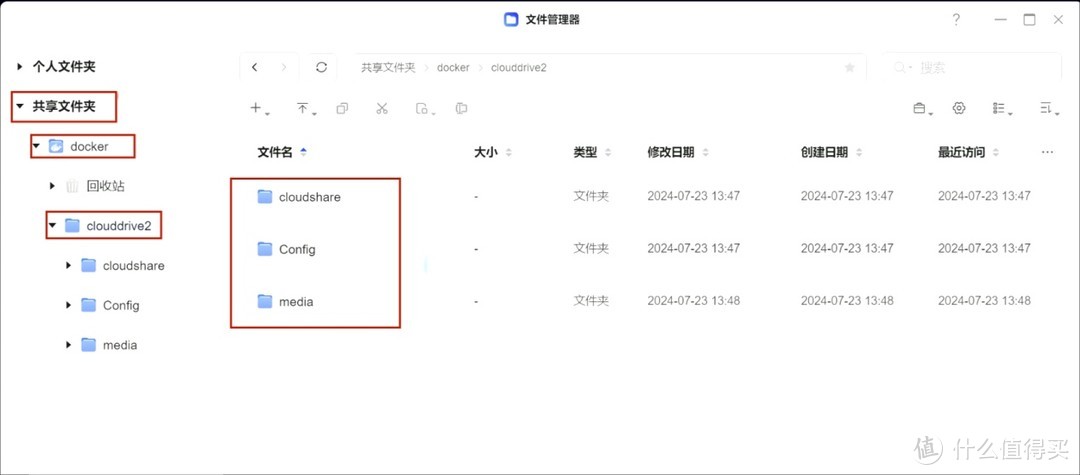Open the share/lock folder toolbar icon

pyautogui.click(x=424, y=109)
